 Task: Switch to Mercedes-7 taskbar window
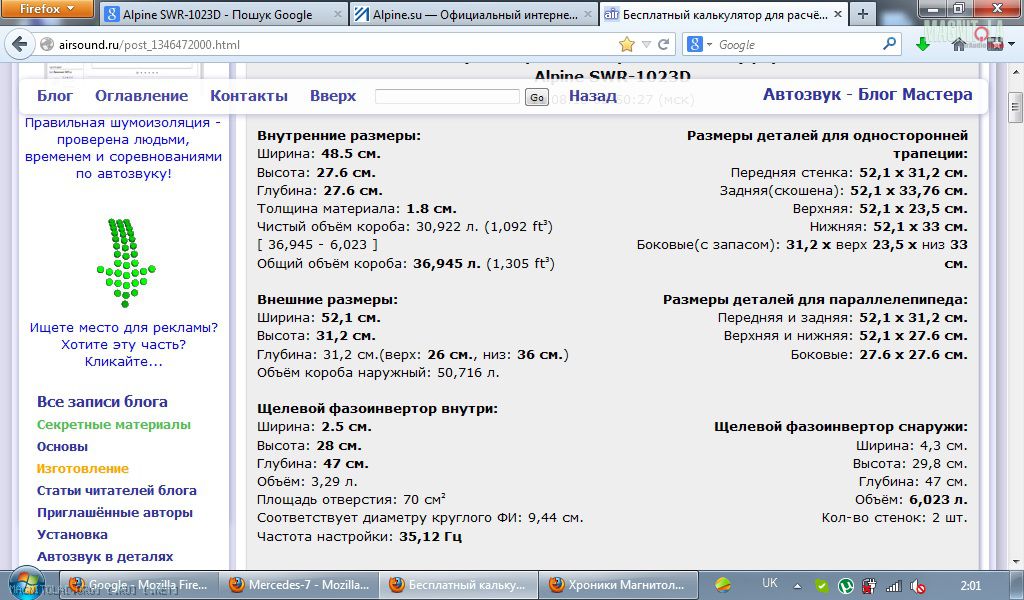(298, 585)
